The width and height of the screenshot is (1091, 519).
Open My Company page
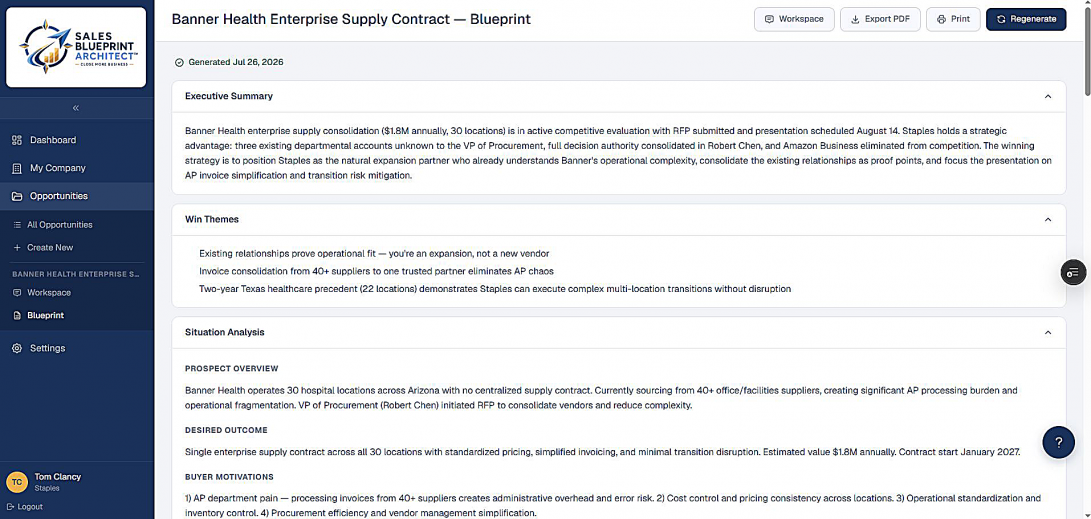[x=77, y=168]
